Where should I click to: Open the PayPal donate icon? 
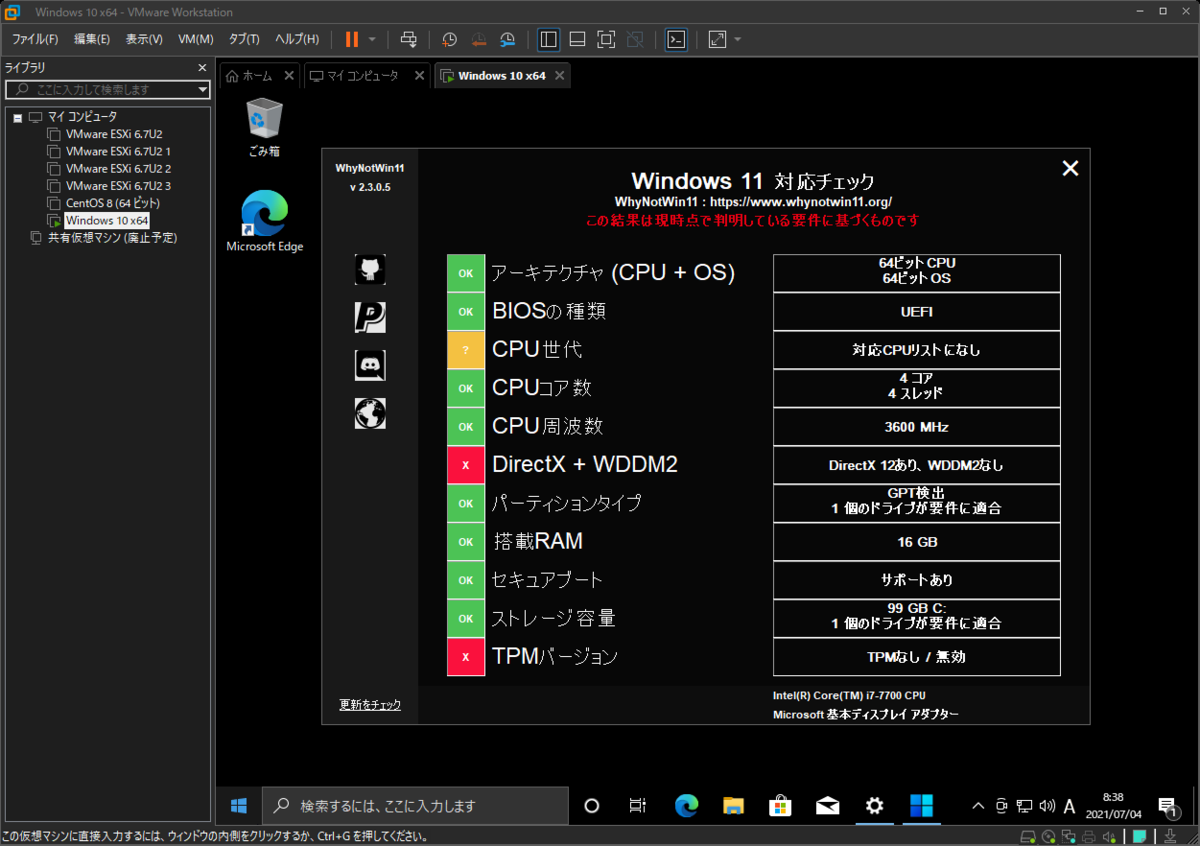coord(369,317)
